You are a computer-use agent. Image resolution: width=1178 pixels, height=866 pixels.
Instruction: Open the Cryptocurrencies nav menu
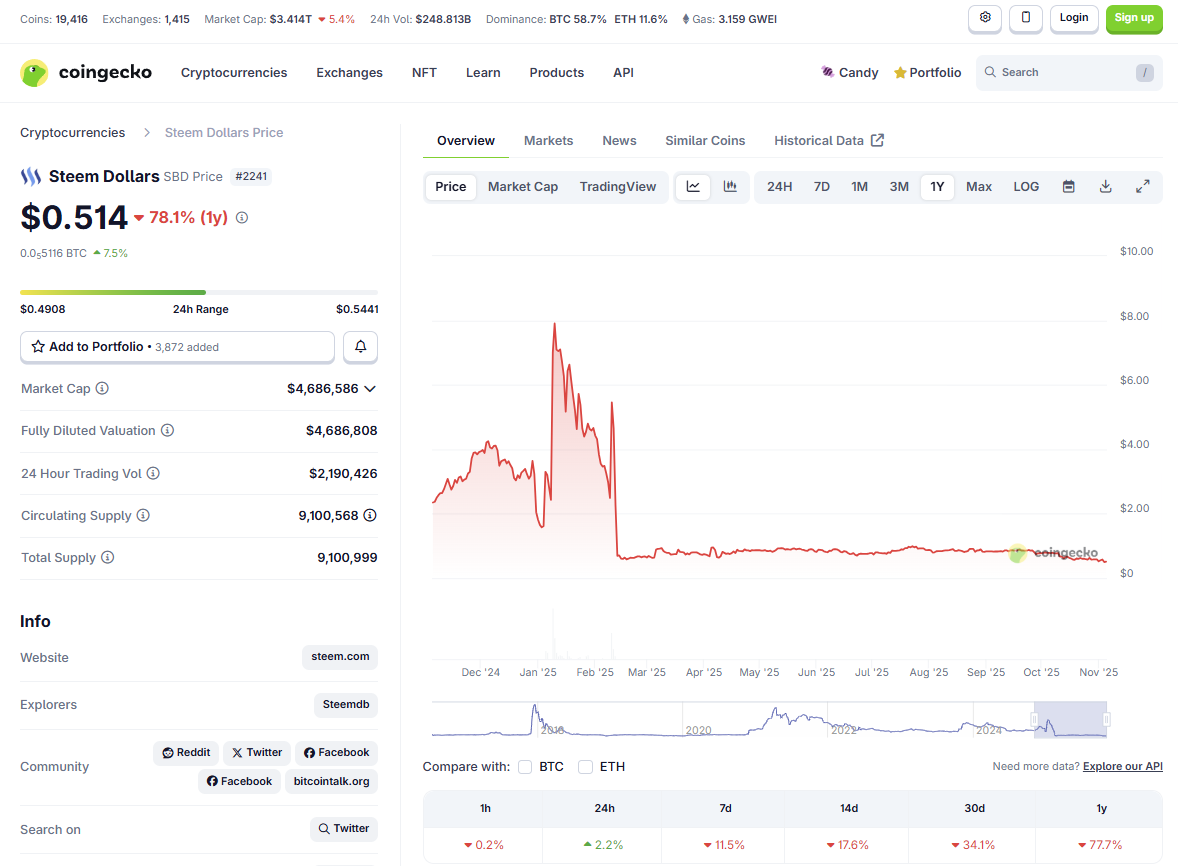[x=234, y=73]
